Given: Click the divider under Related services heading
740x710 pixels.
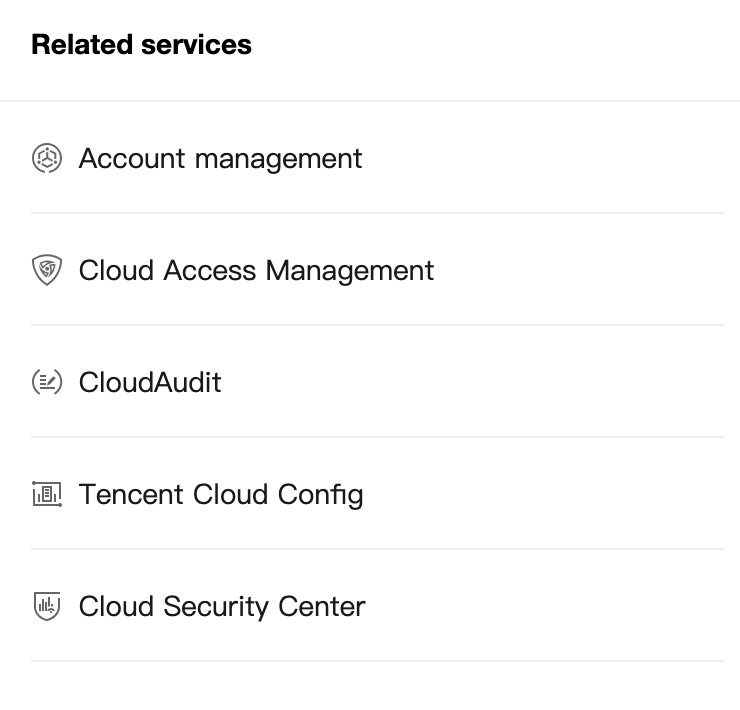Looking at the screenshot, I should pos(370,101).
